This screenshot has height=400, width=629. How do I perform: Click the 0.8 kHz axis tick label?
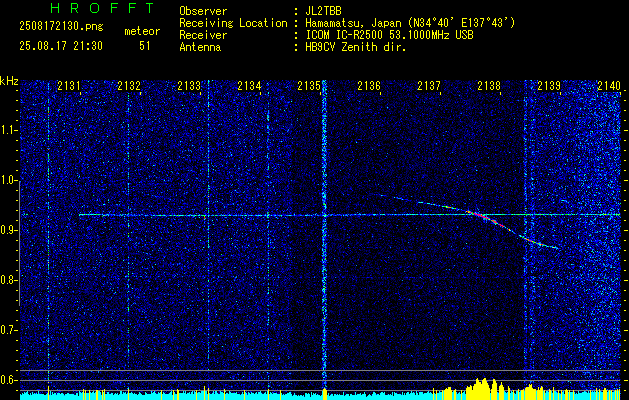8,280
